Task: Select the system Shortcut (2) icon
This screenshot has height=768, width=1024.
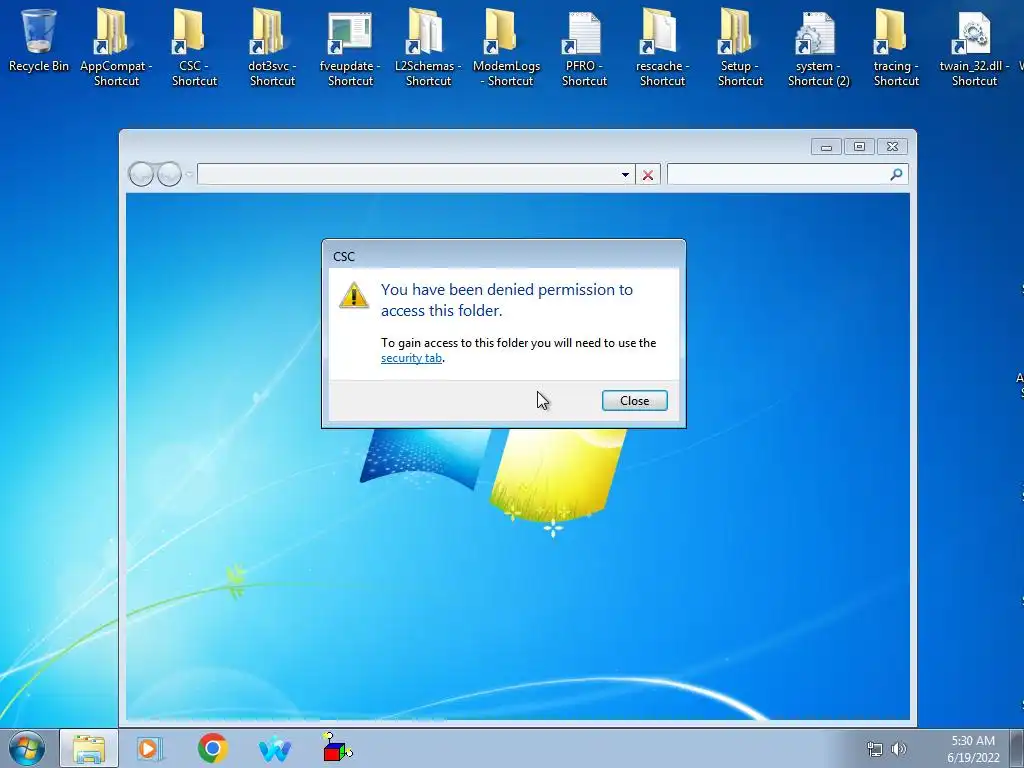Action: point(814,33)
